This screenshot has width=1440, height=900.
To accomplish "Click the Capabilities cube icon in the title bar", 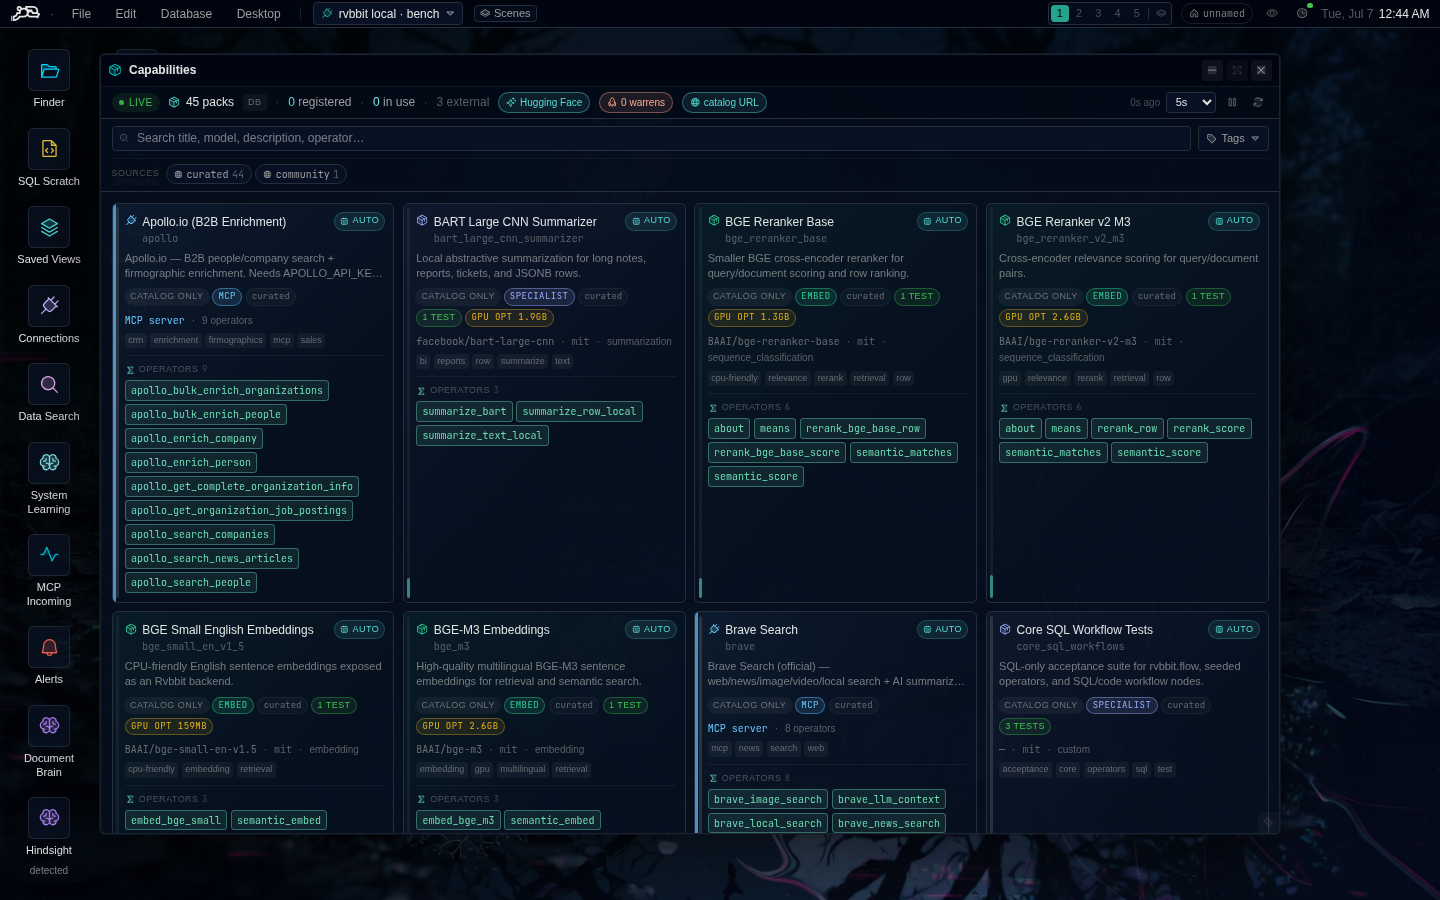I will [x=115, y=70].
